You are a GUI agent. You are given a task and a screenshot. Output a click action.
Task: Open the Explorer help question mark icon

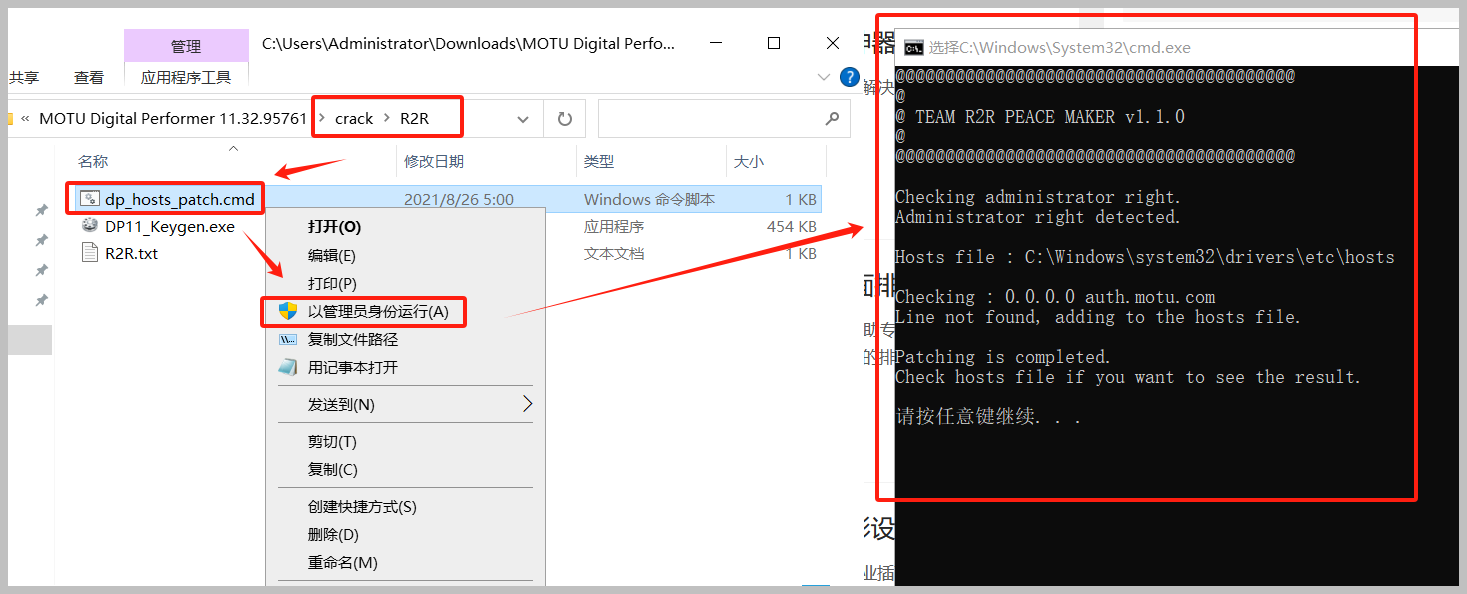point(850,77)
